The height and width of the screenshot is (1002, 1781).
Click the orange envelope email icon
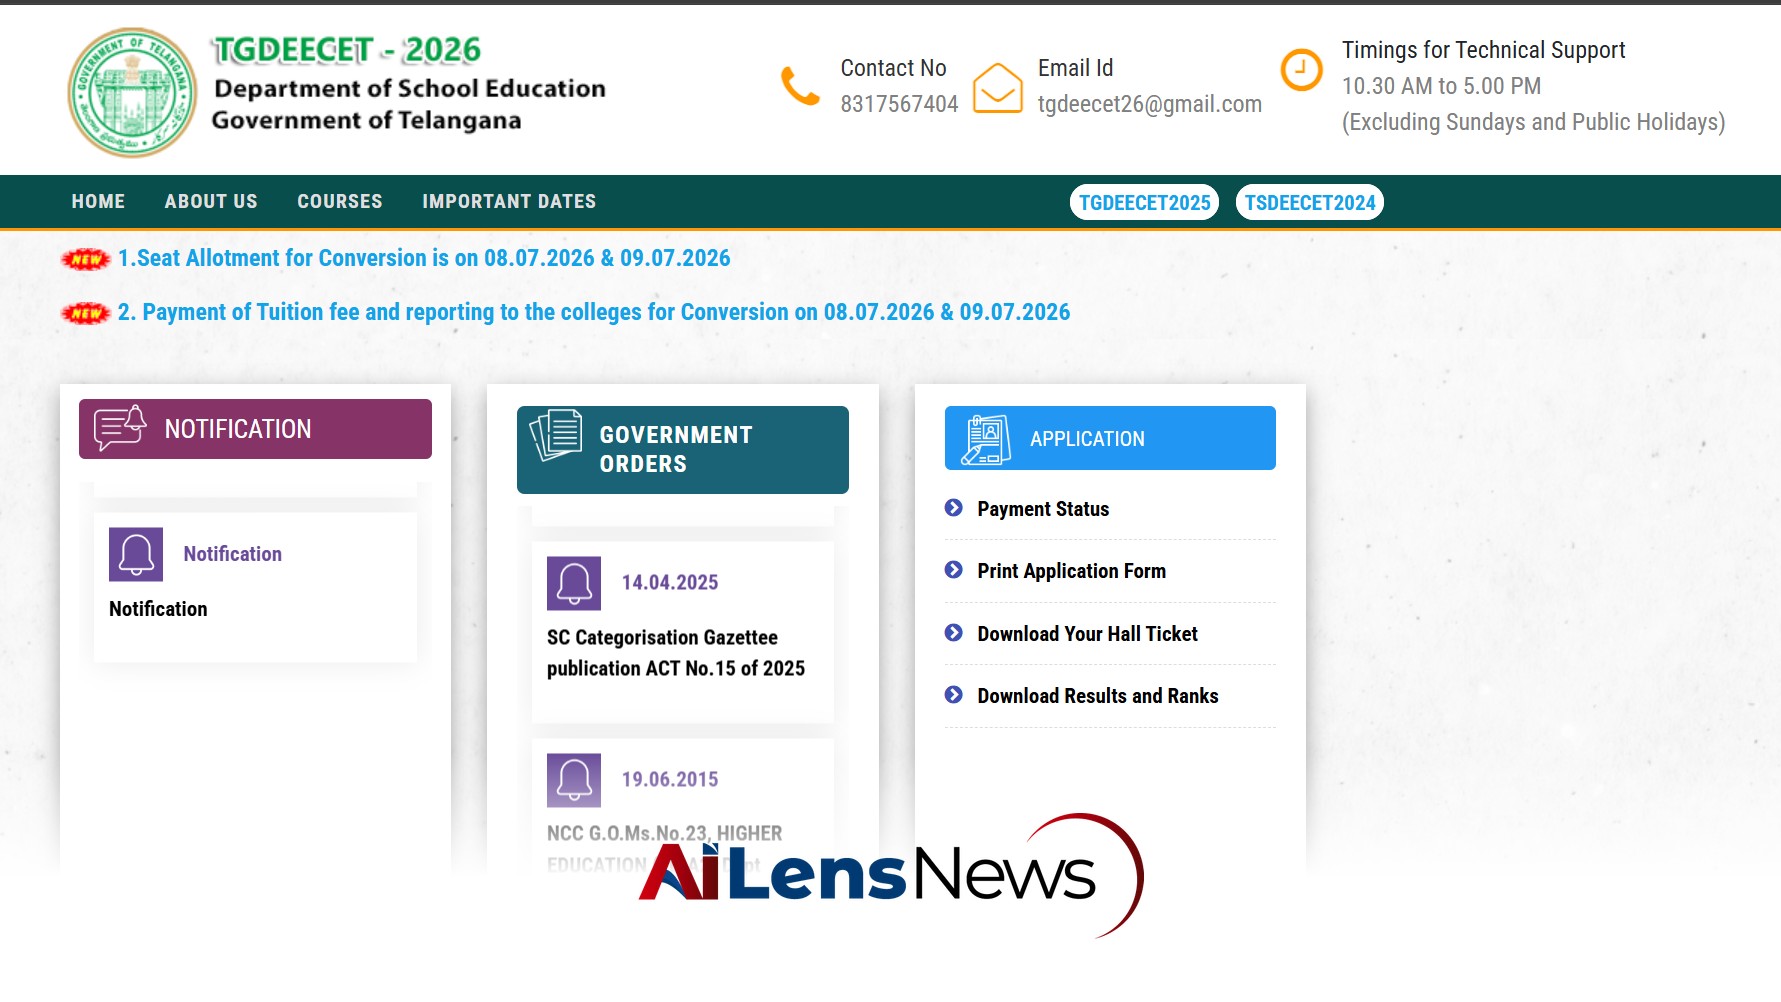[997, 88]
